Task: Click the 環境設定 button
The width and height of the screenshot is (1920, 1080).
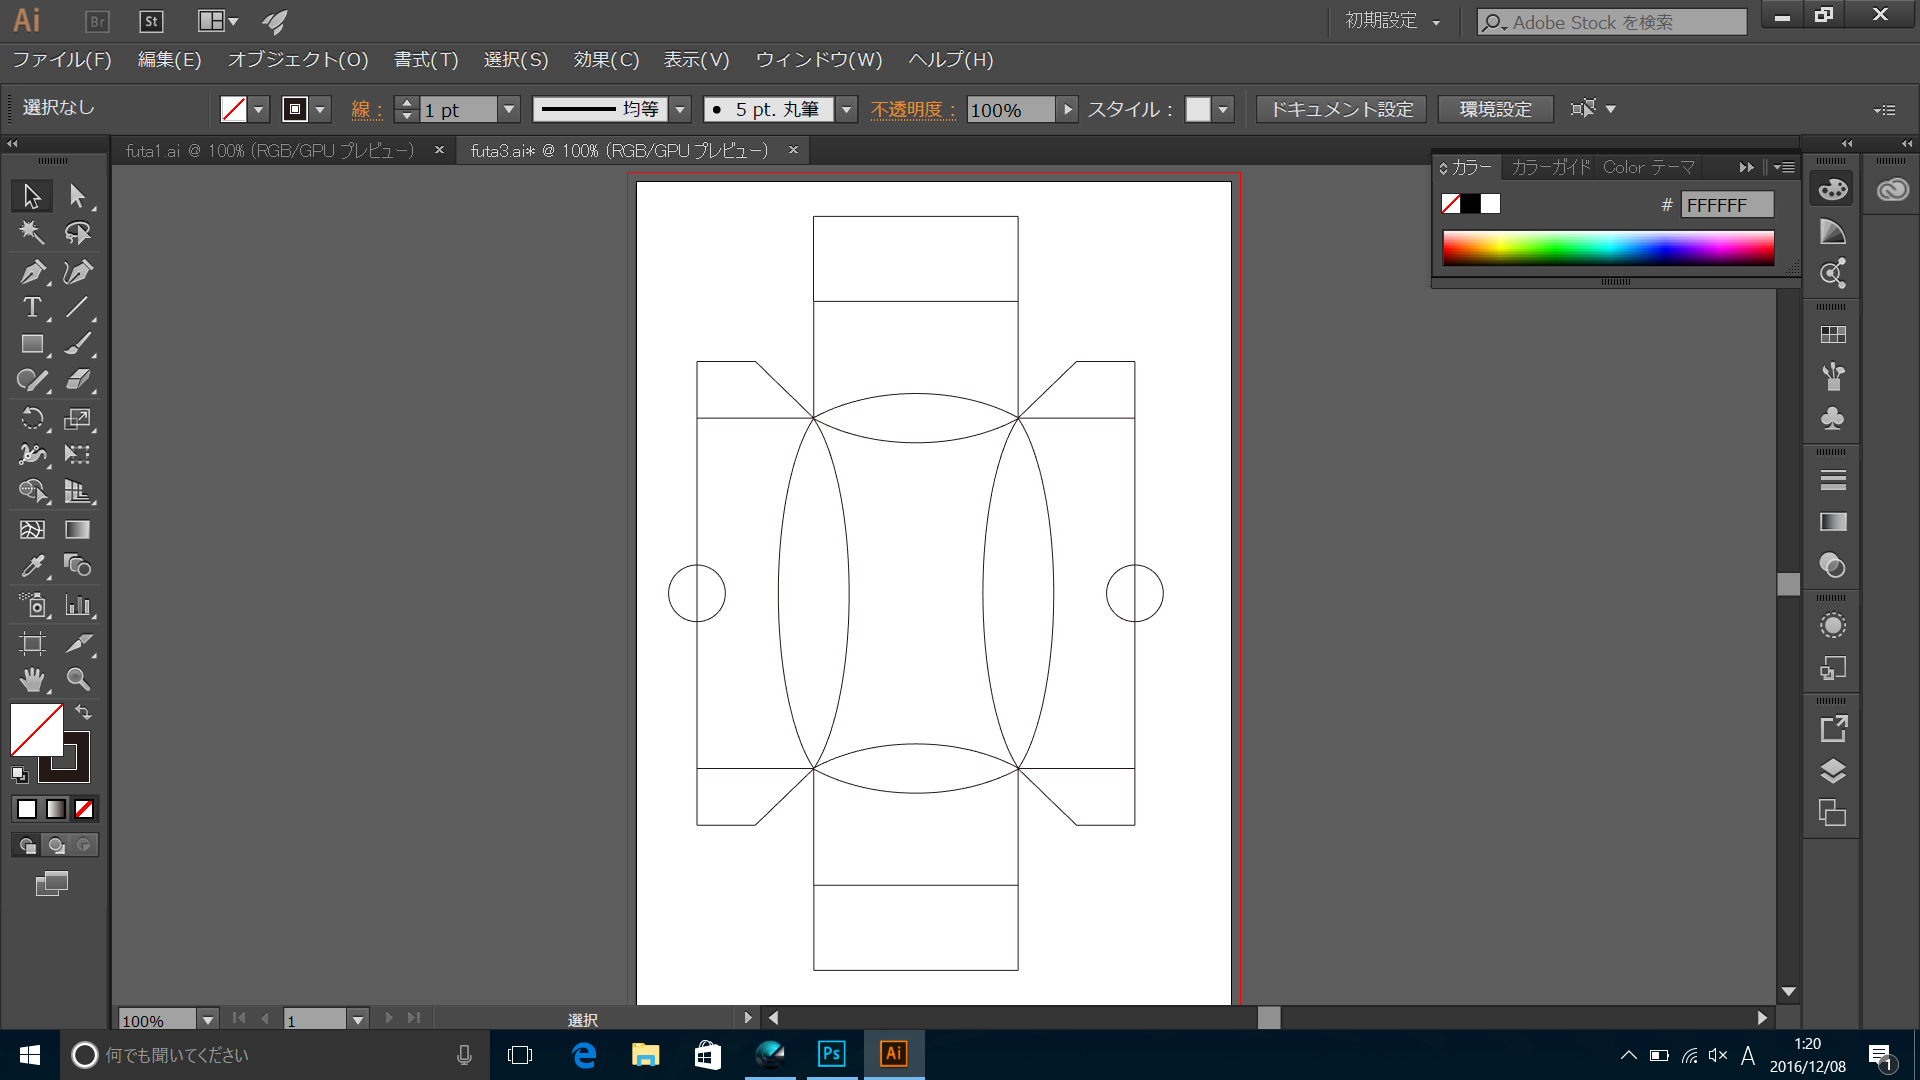Action: (1495, 110)
